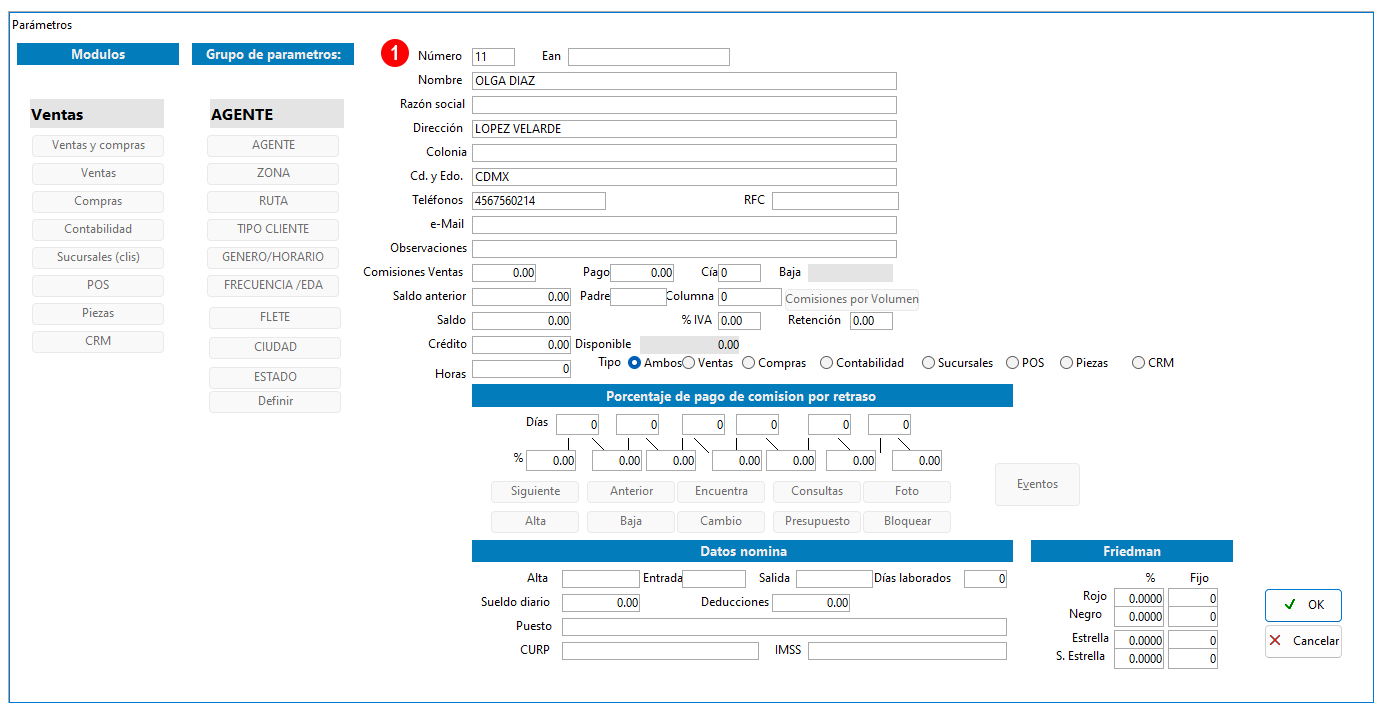Select the GENERO/HORARIO parameter group
The width and height of the screenshot is (1380, 709).
click(x=273, y=258)
